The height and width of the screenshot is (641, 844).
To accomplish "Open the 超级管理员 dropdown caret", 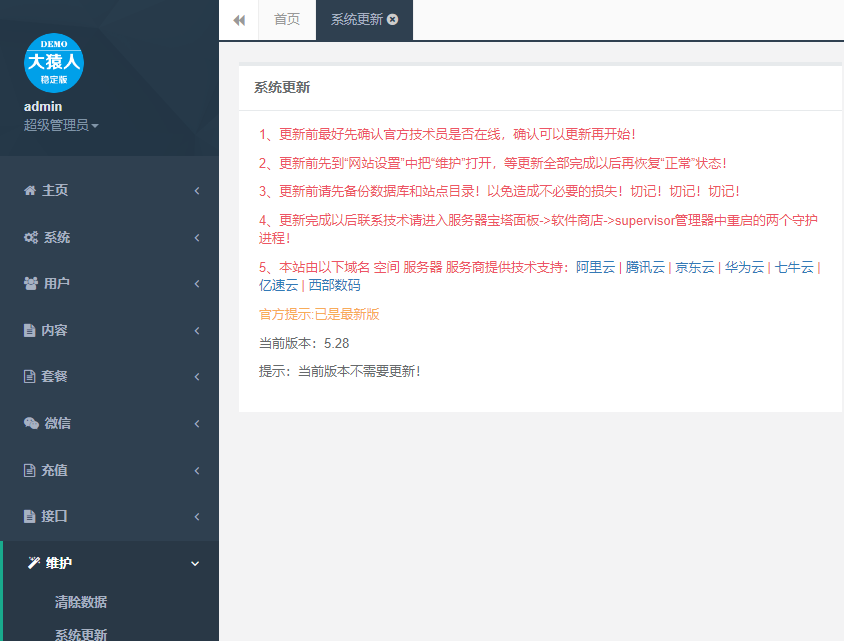I will [95, 126].
